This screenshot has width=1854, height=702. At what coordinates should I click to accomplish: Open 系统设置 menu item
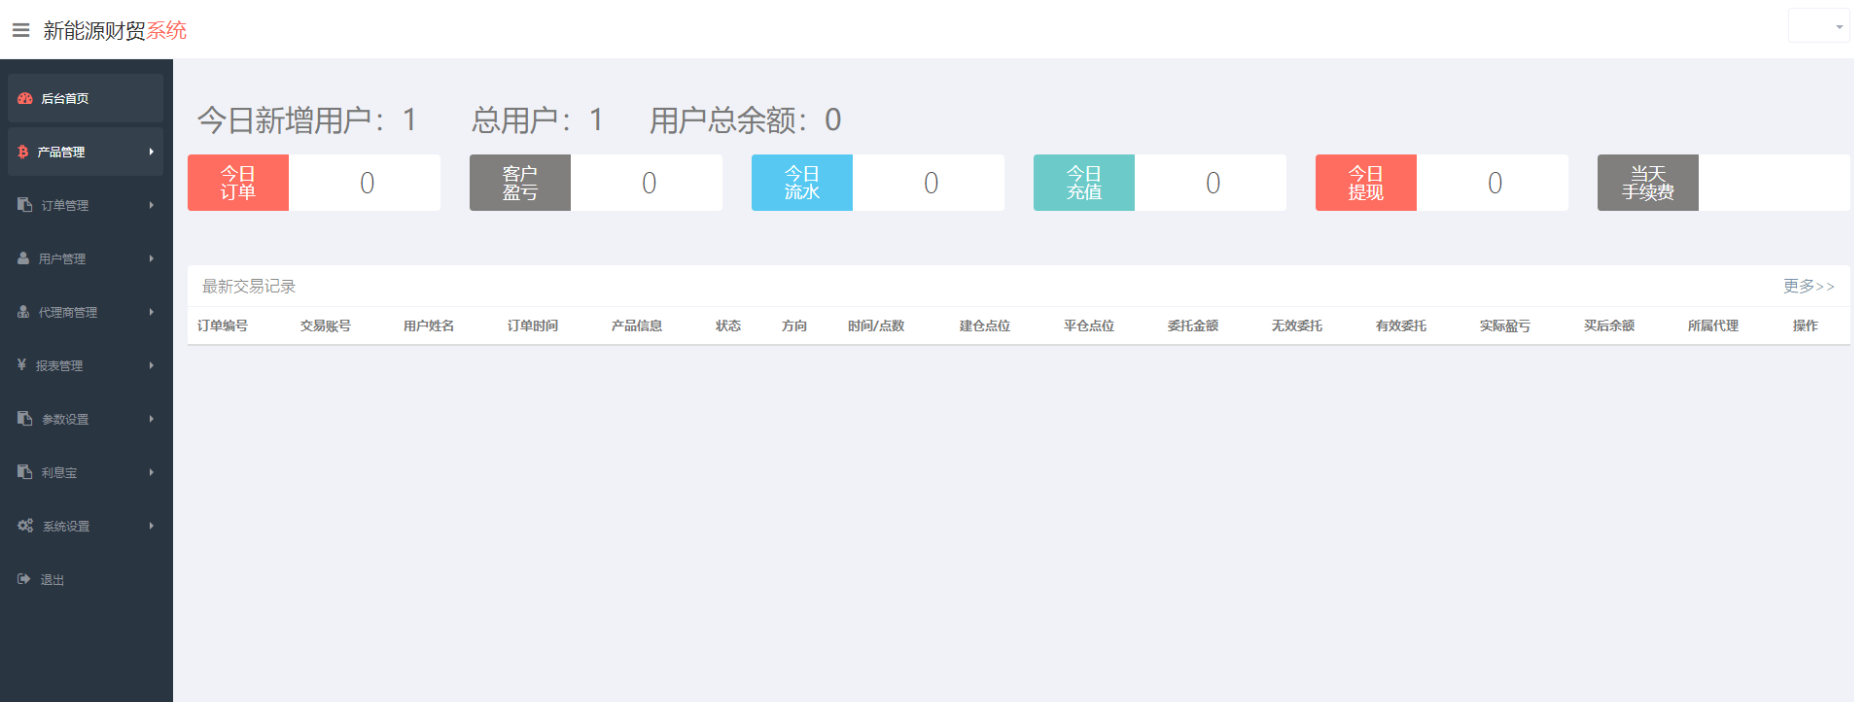pos(86,526)
